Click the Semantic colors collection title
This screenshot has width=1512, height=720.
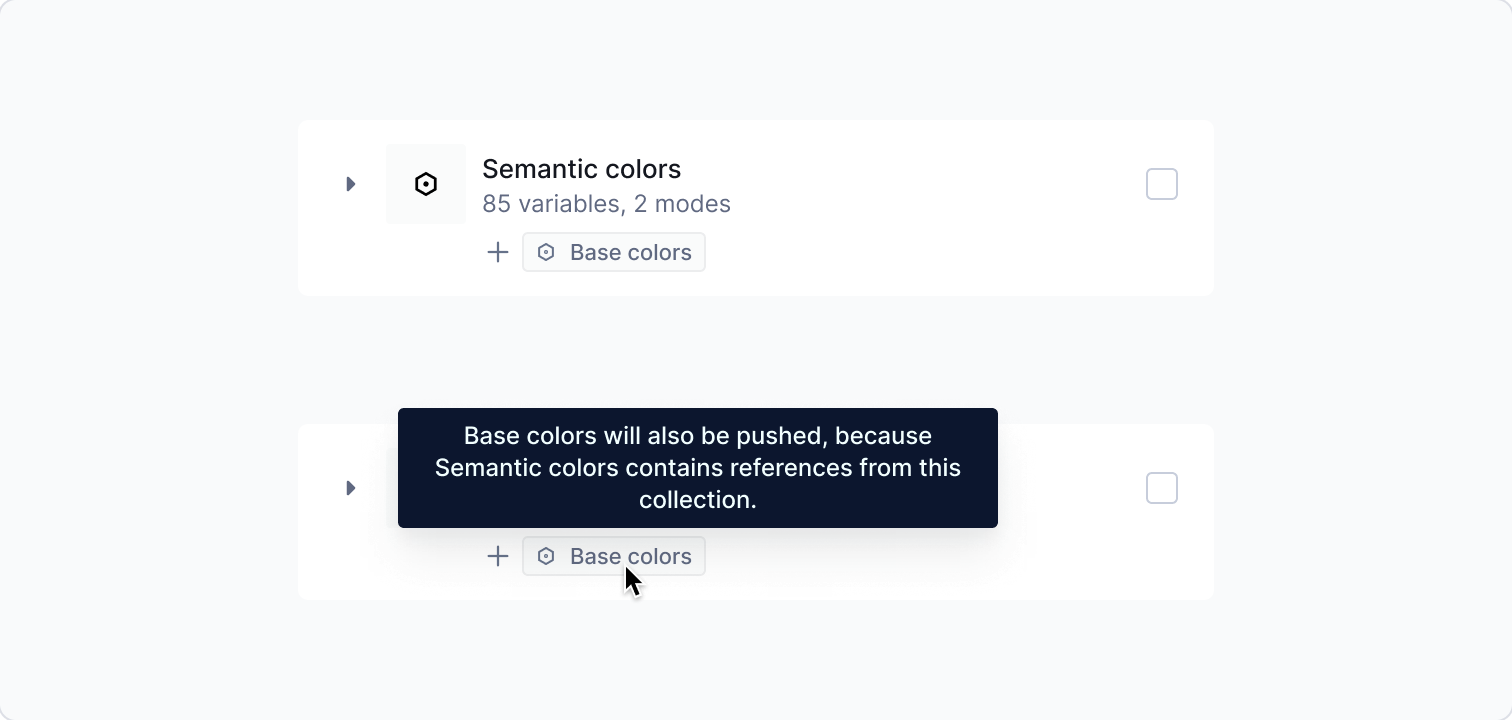tap(581, 169)
